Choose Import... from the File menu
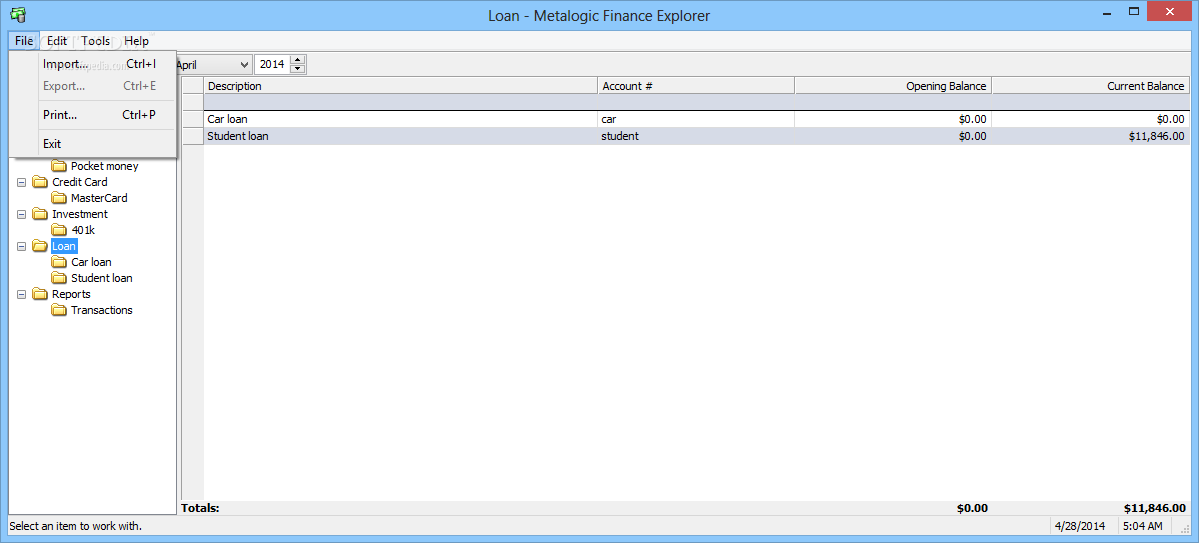This screenshot has width=1199, height=543. click(93, 64)
